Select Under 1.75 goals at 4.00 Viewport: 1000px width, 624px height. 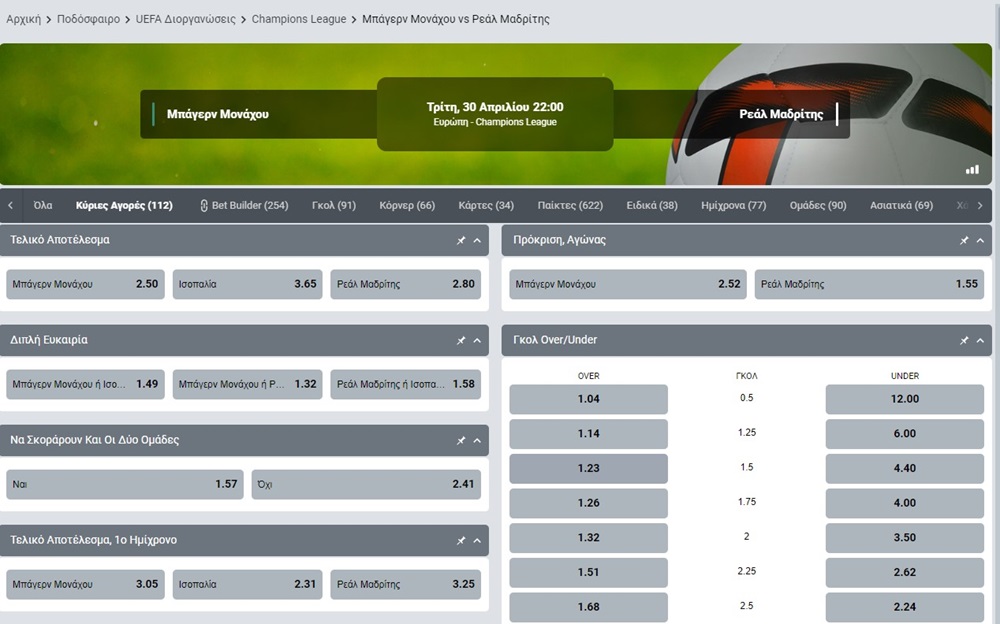coord(904,503)
